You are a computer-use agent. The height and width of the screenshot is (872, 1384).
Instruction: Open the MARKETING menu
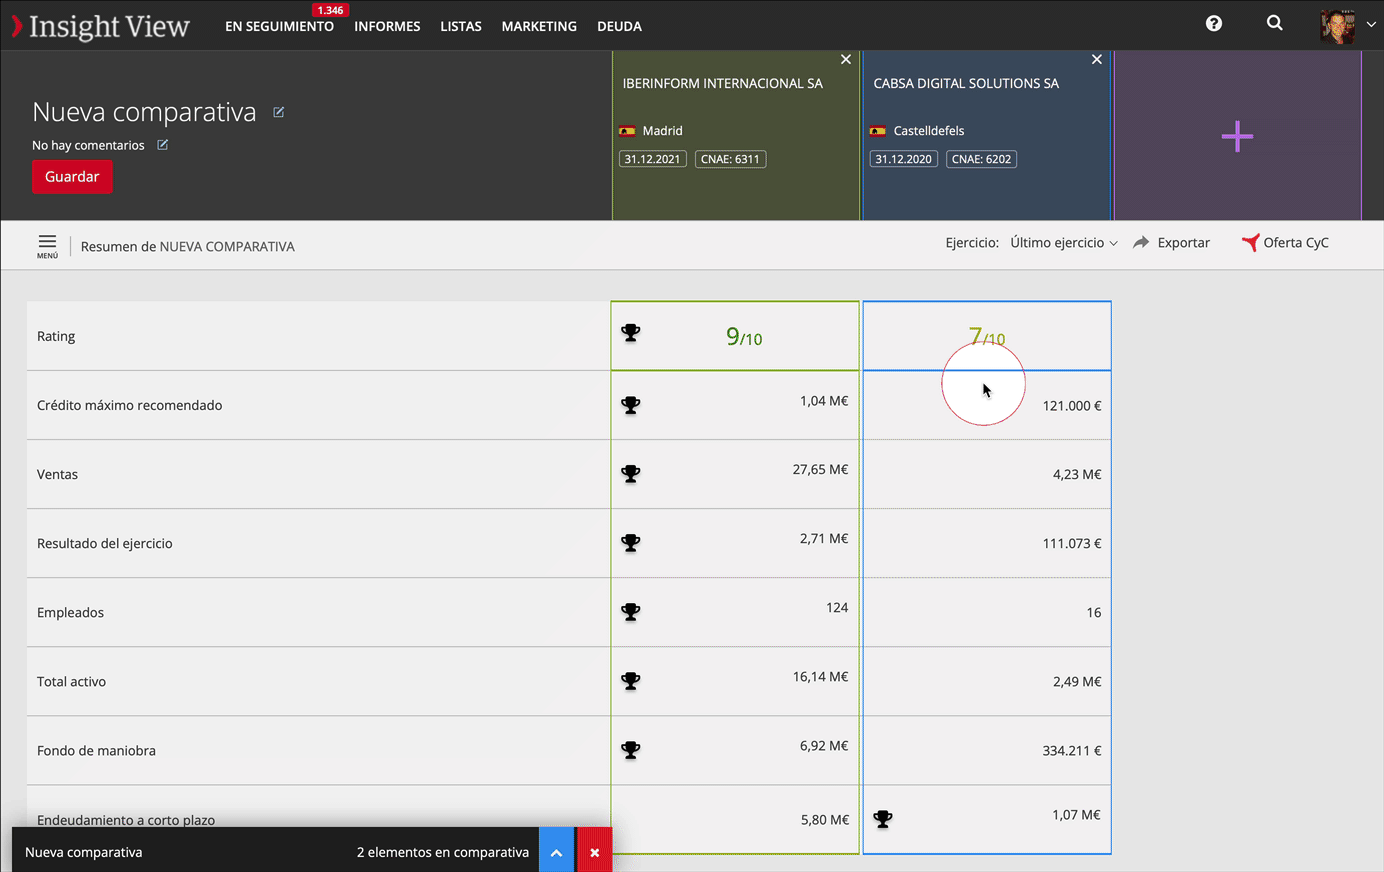(539, 27)
